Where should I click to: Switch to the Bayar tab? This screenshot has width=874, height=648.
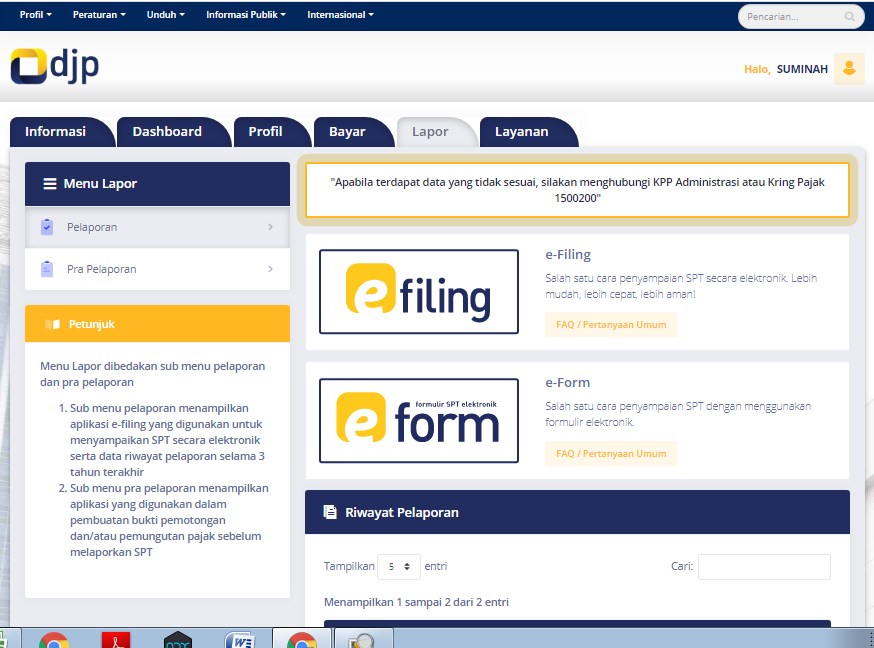[x=353, y=132]
